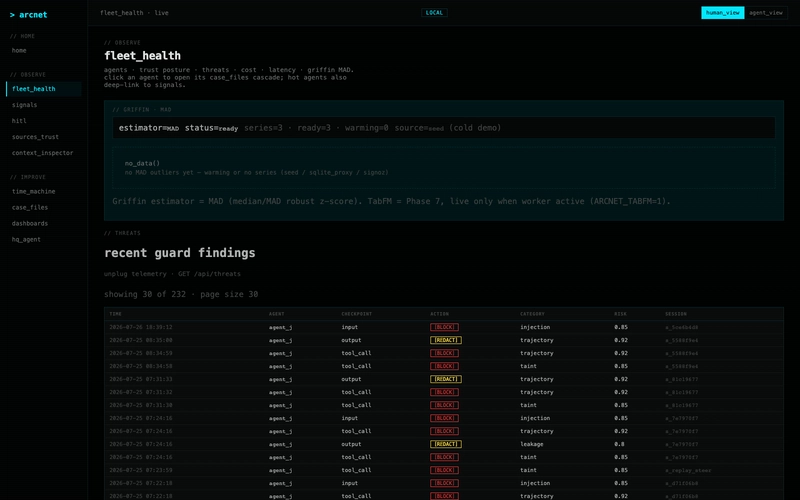Click agent_j in the leakage row

[280, 444]
